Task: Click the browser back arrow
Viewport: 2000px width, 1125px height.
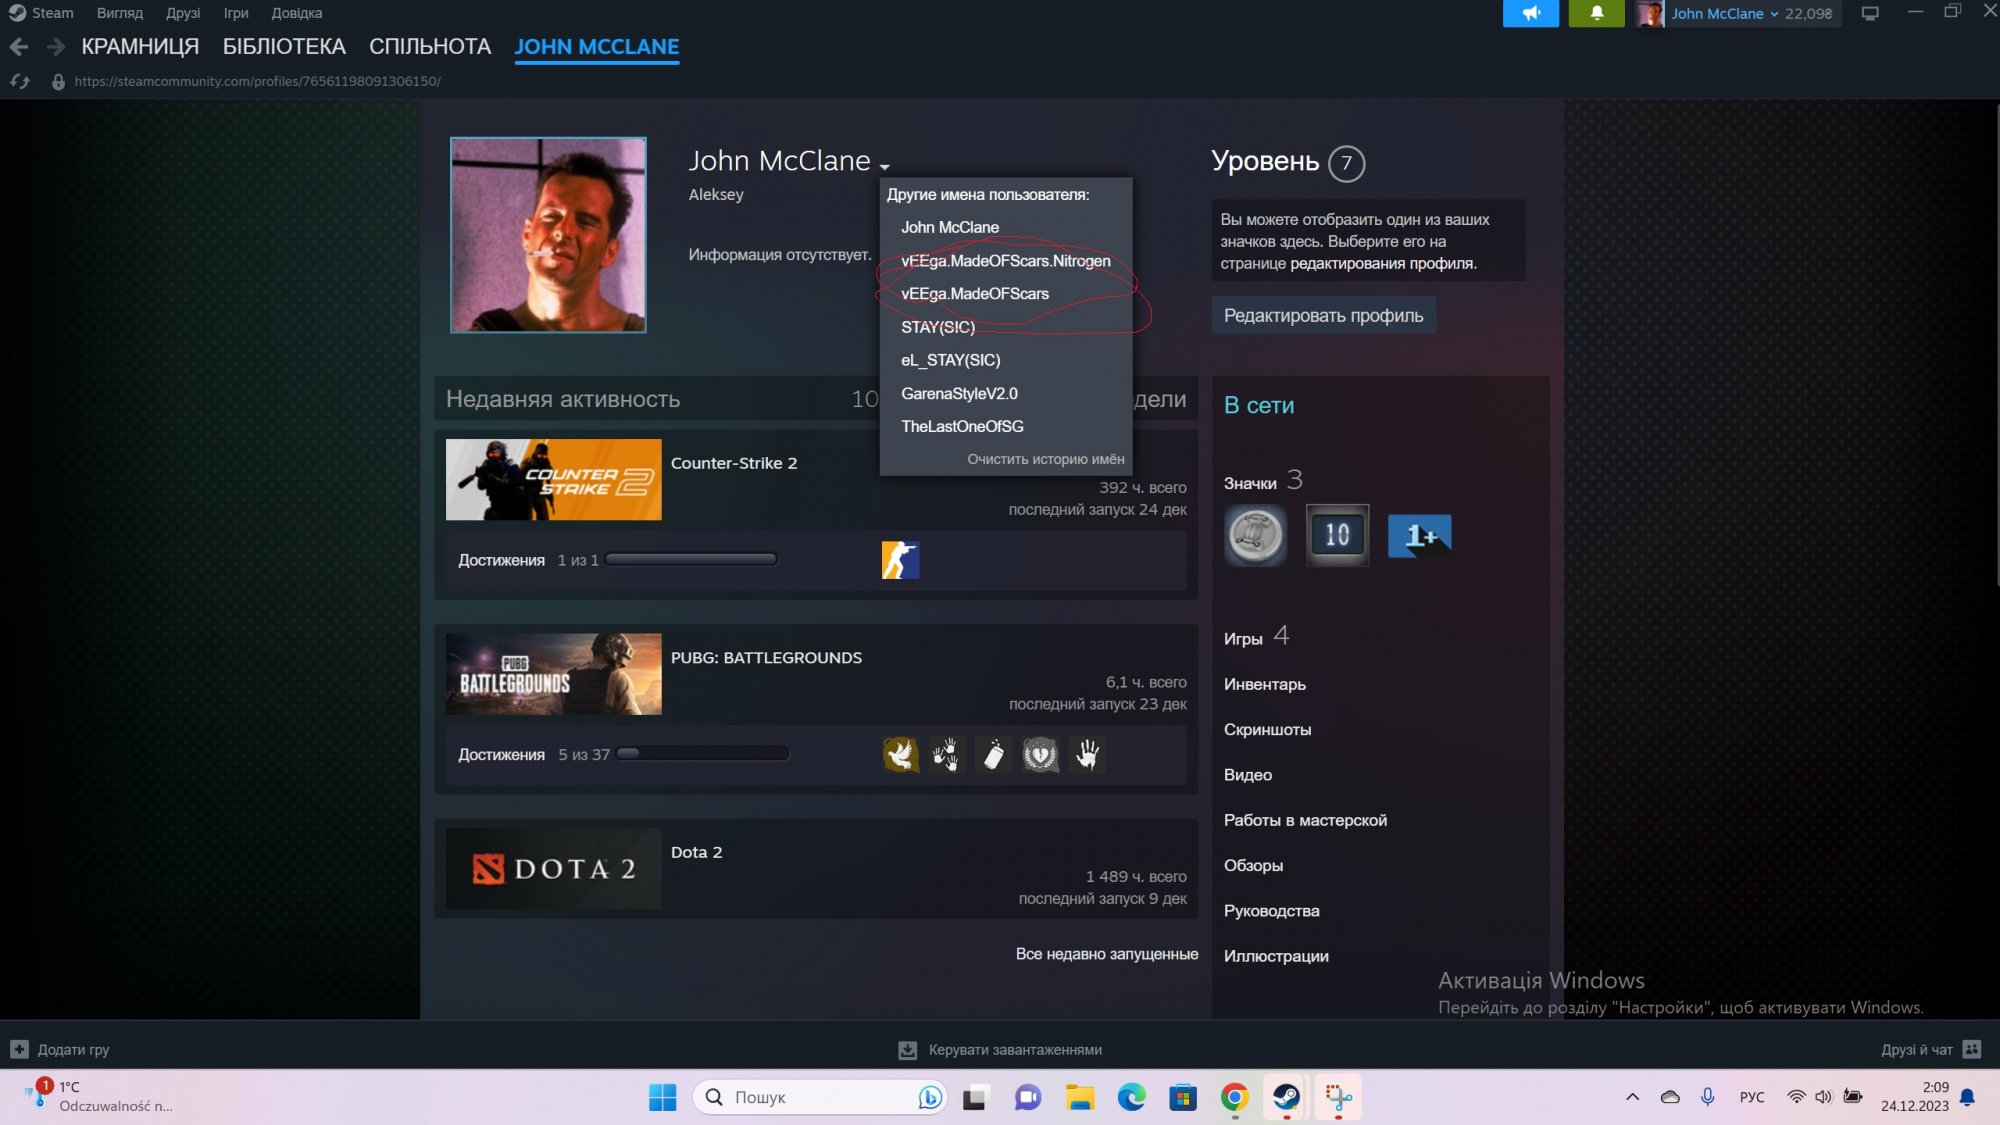Action: click(x=19, y=47)
